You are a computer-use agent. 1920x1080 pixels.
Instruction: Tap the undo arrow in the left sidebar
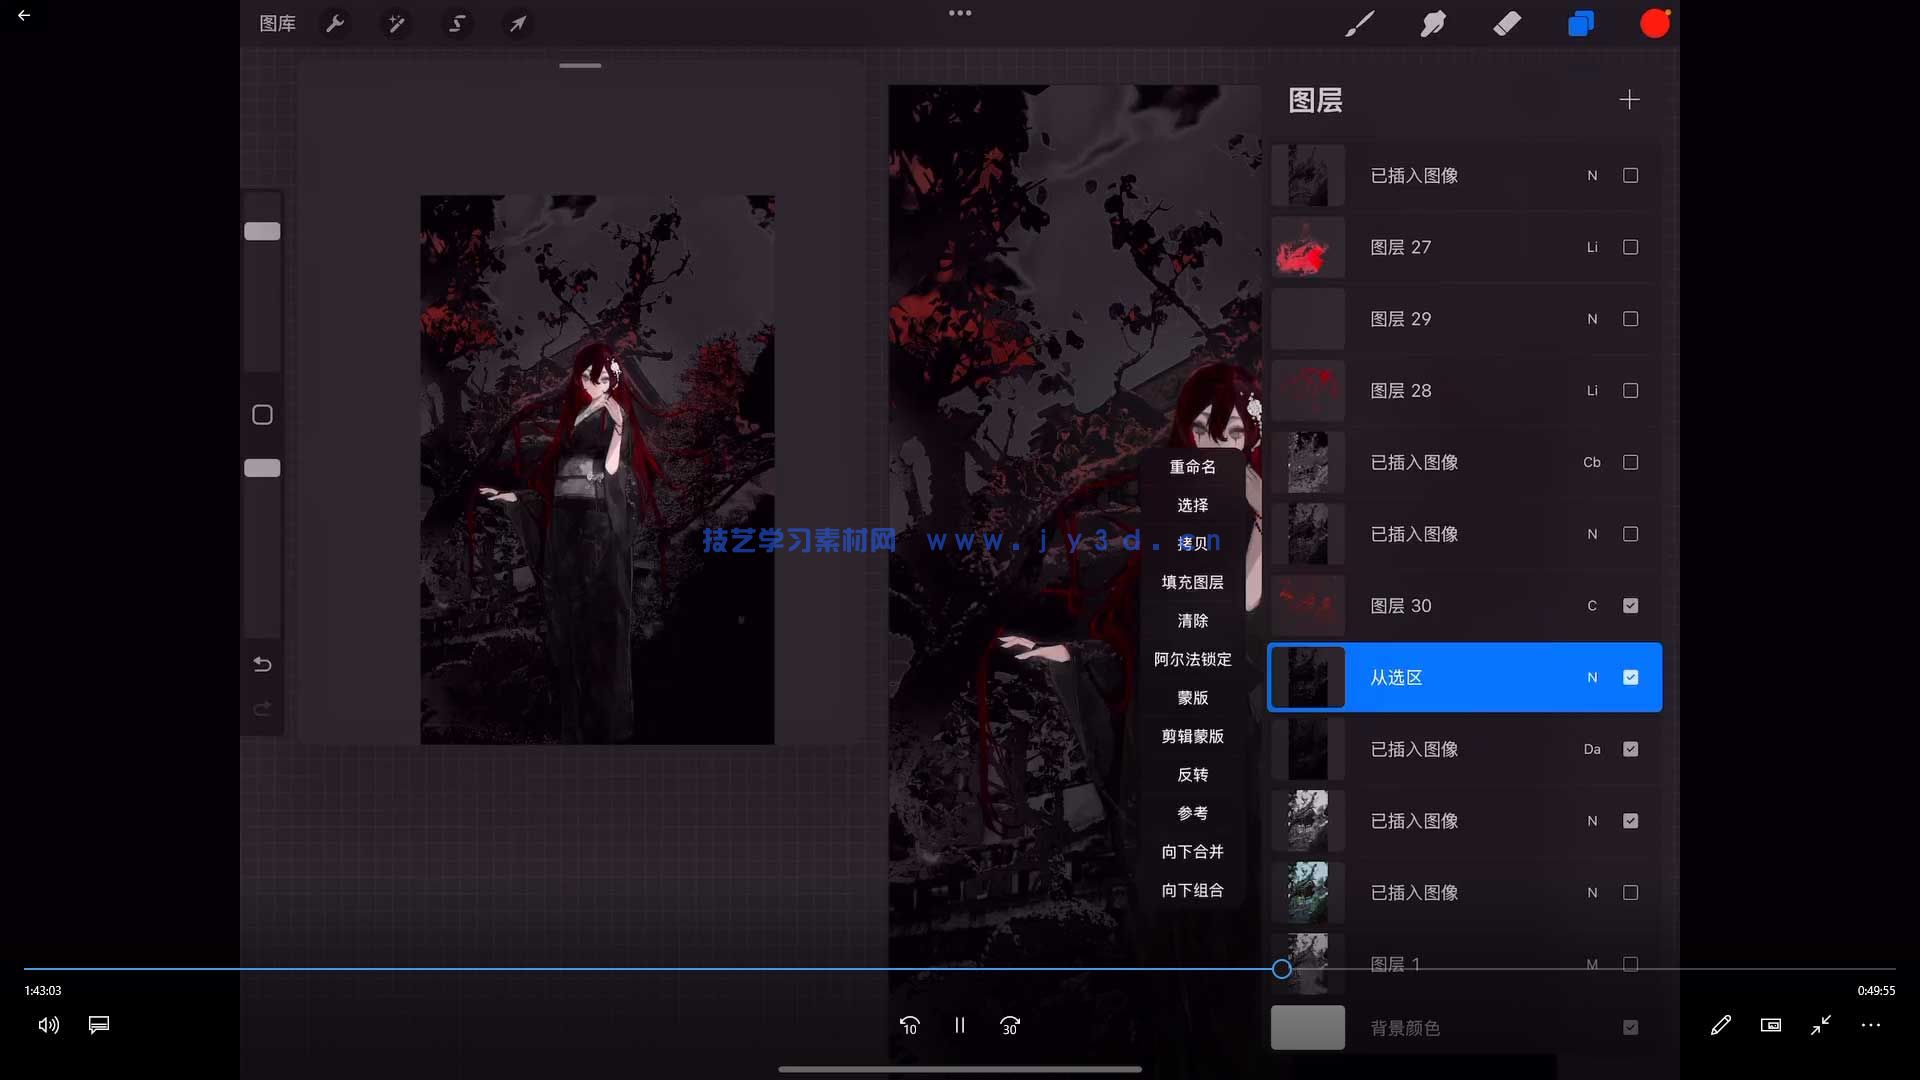(262, 663)
